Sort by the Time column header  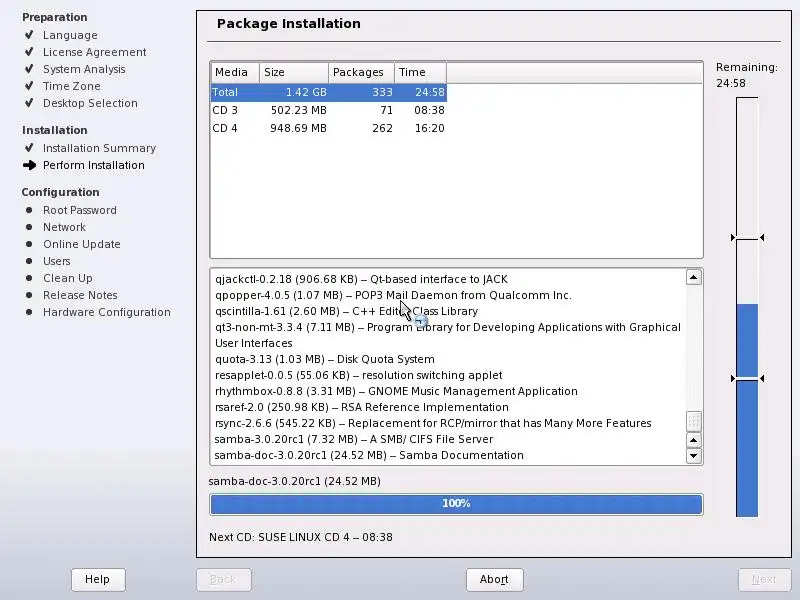(420, 72)
